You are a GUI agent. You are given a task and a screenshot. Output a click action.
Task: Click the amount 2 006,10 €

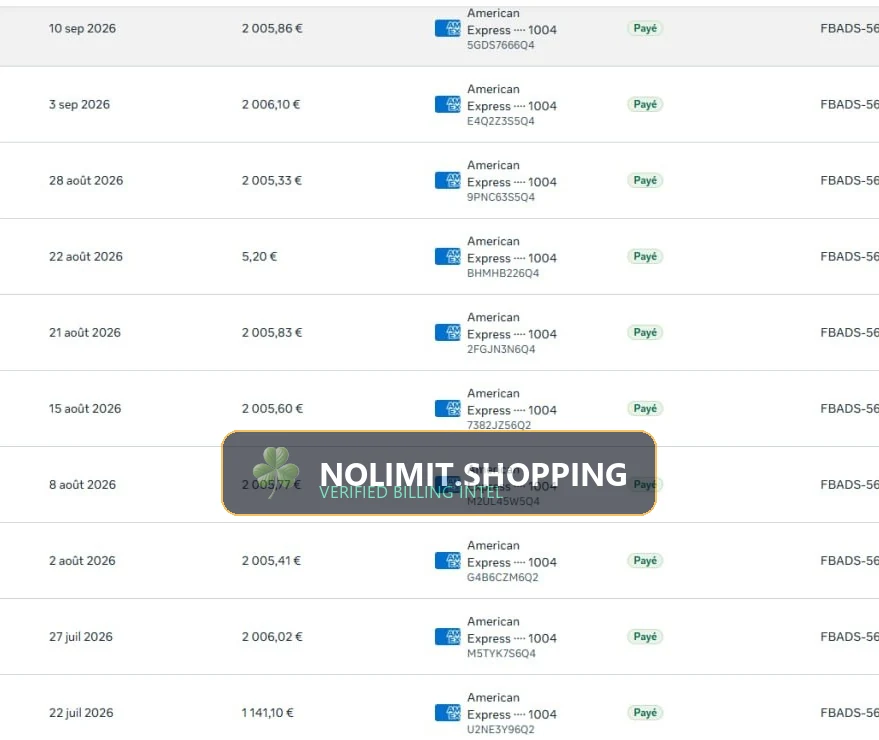271,105
